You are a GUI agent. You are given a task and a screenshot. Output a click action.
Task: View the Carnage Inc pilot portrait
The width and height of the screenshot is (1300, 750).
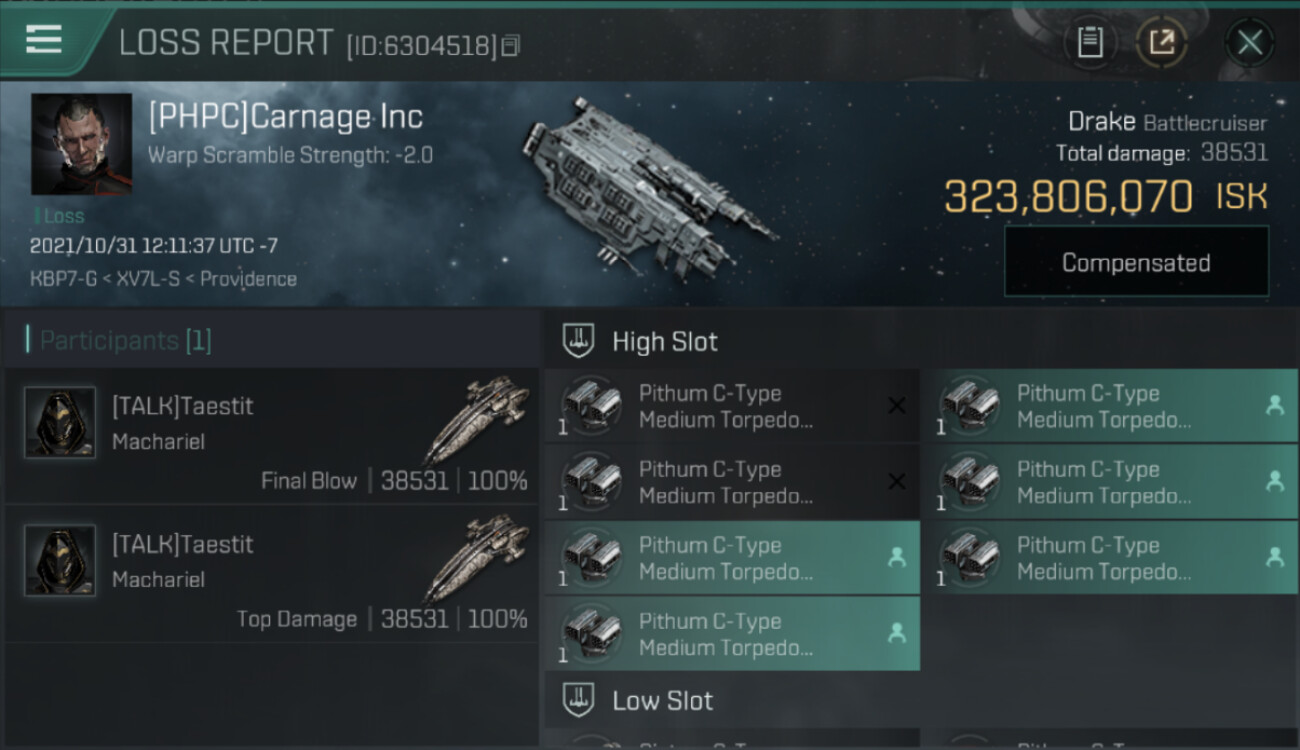click(81, 144)
